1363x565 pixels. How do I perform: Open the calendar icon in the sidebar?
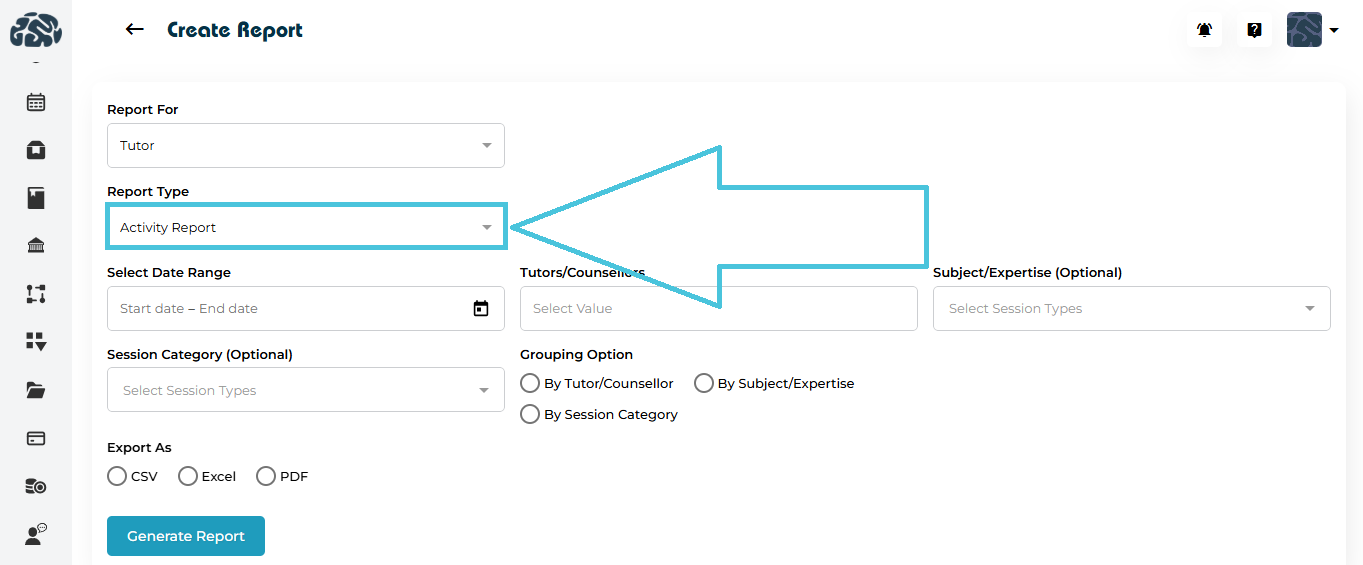pos(36,102)
